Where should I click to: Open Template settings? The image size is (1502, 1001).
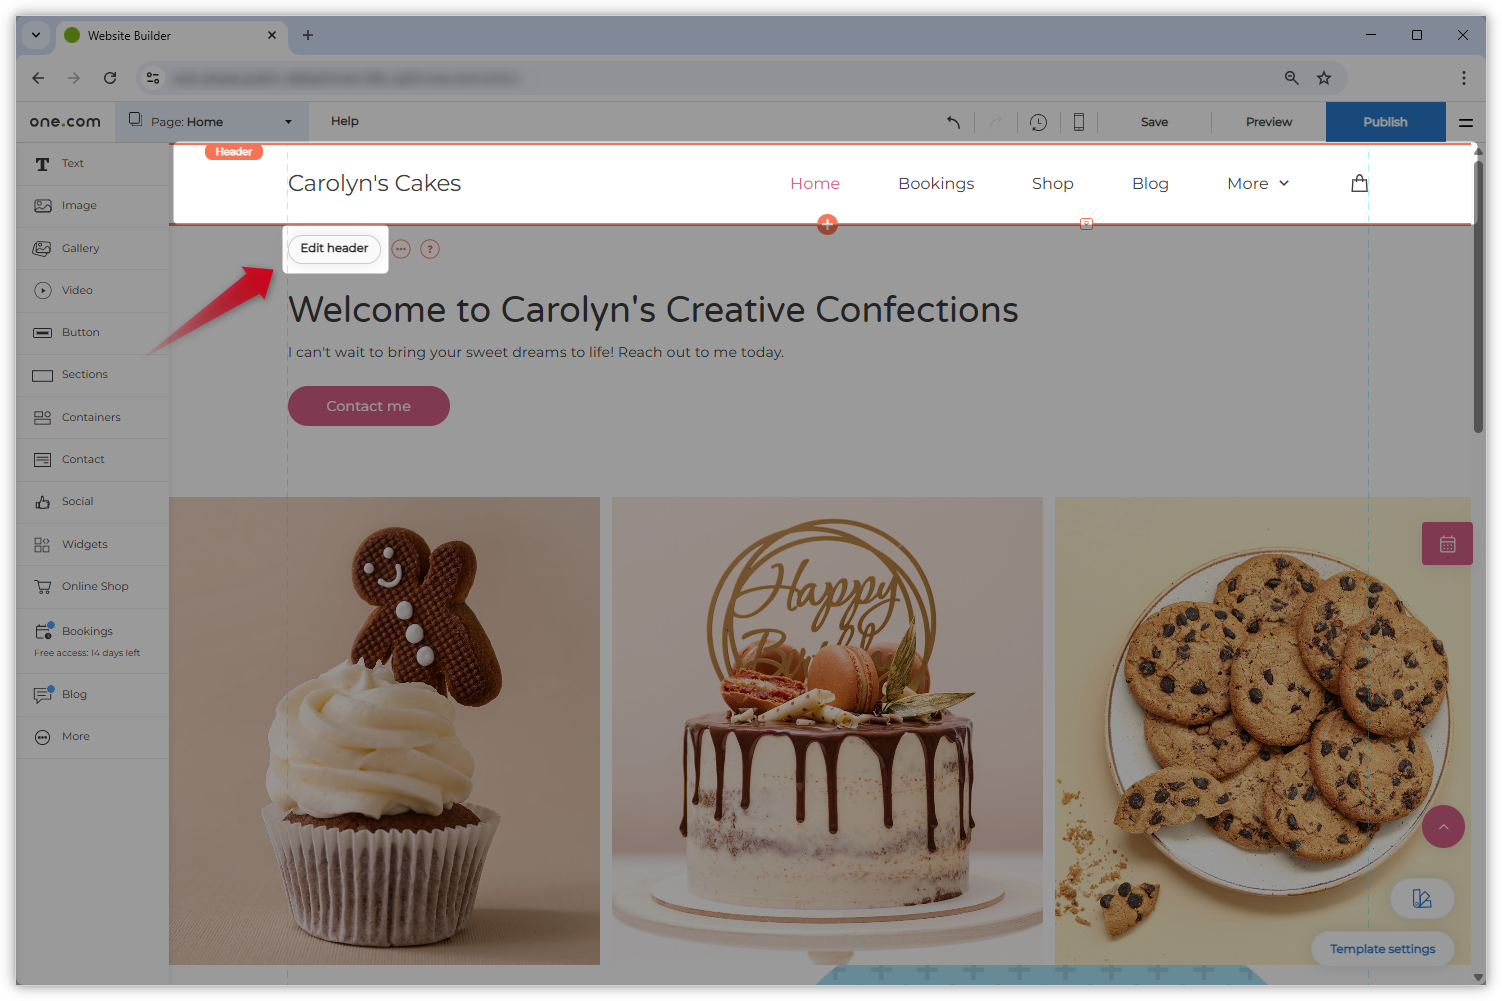click(1382, 948)
